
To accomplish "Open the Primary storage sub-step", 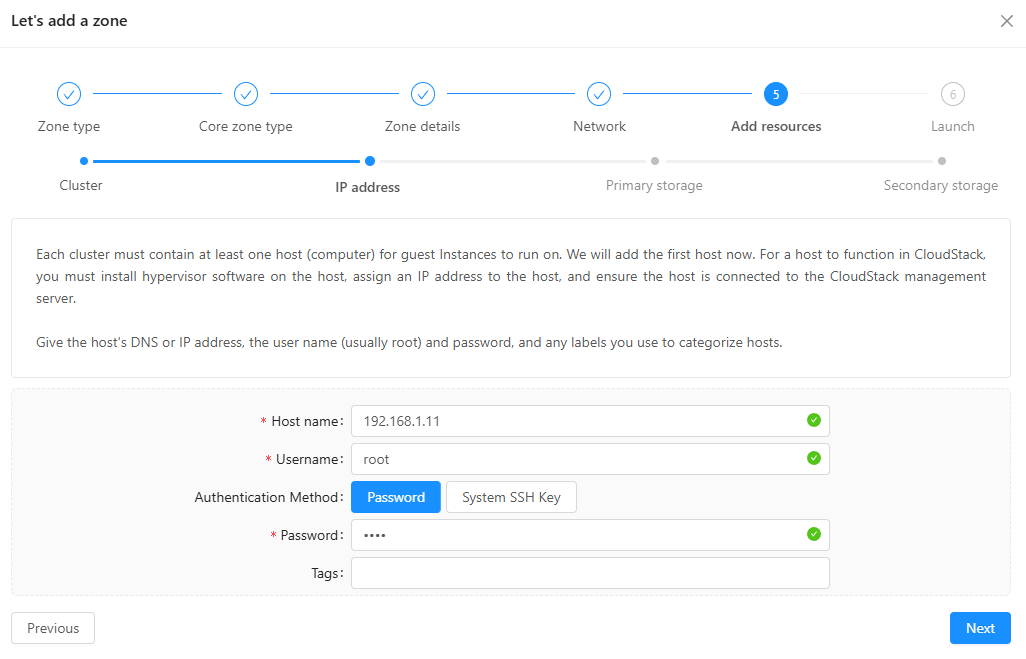I will click(654, 161).
